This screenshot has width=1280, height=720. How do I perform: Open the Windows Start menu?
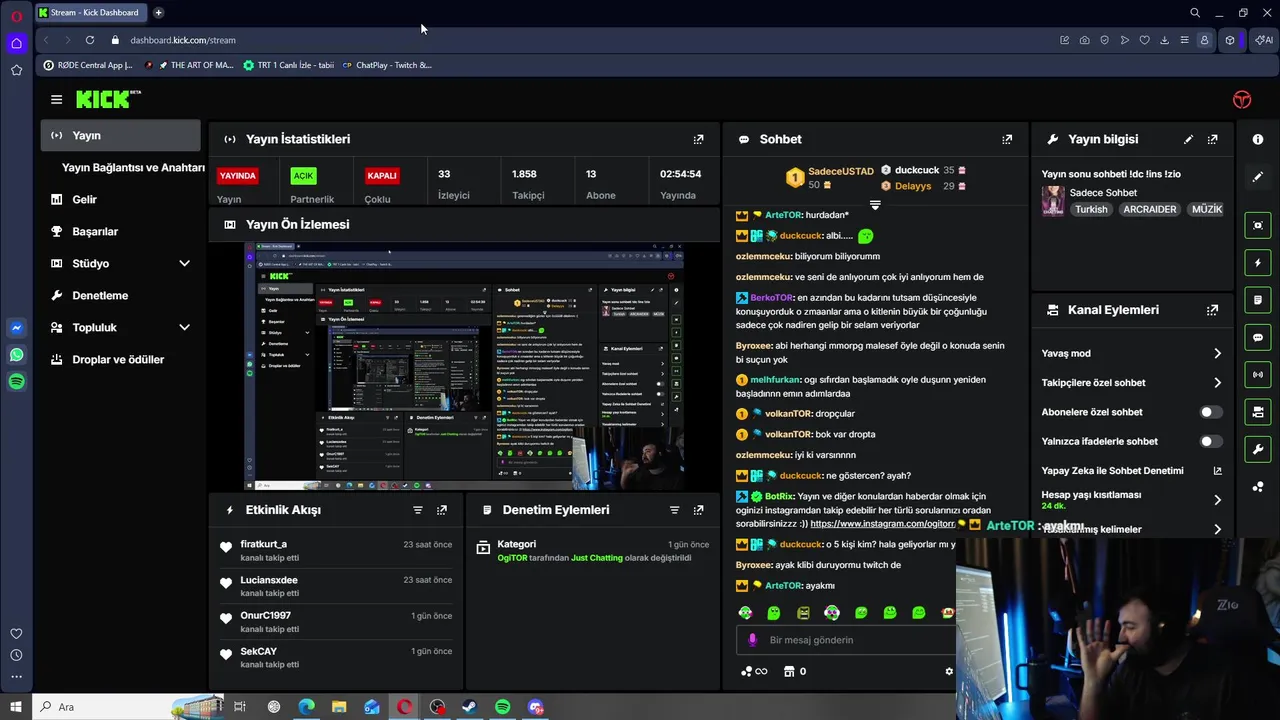[16, 707]
